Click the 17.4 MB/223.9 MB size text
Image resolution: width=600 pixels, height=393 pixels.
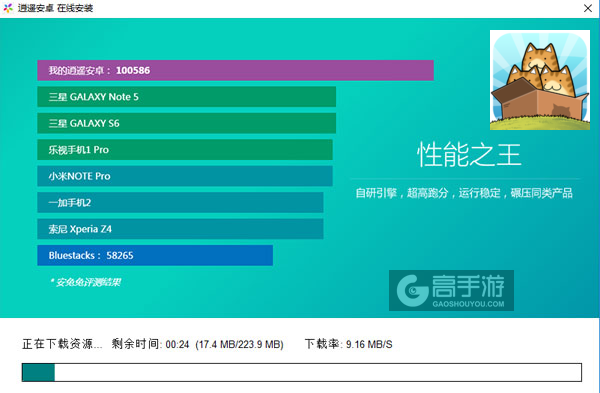click(x=240, y=344)
